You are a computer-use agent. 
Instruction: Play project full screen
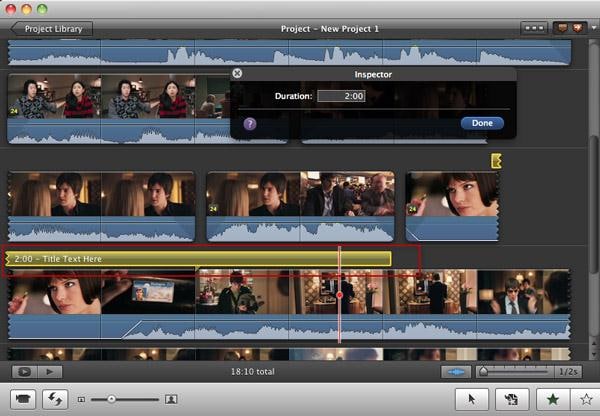pyautogui.click(x=24, y=372)
